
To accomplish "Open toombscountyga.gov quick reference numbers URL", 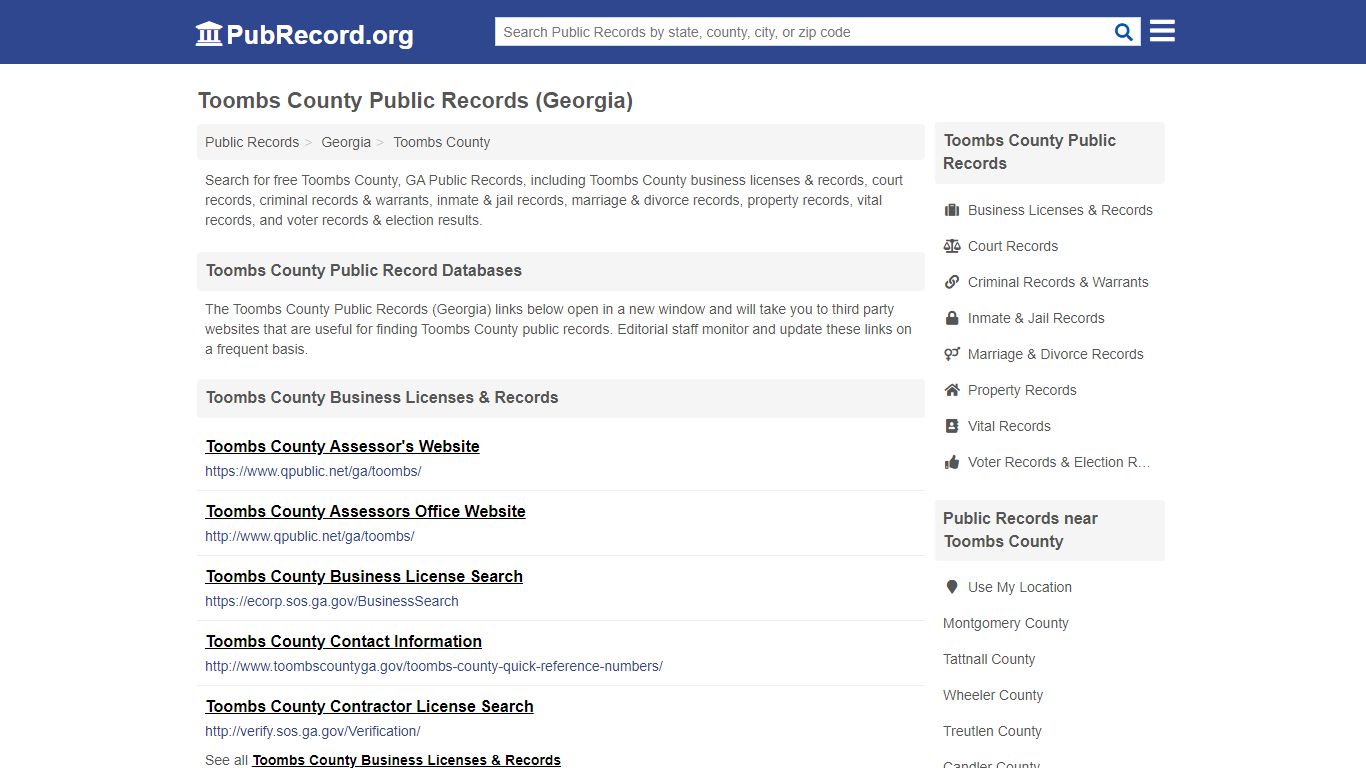I will [x=434, y=666].
